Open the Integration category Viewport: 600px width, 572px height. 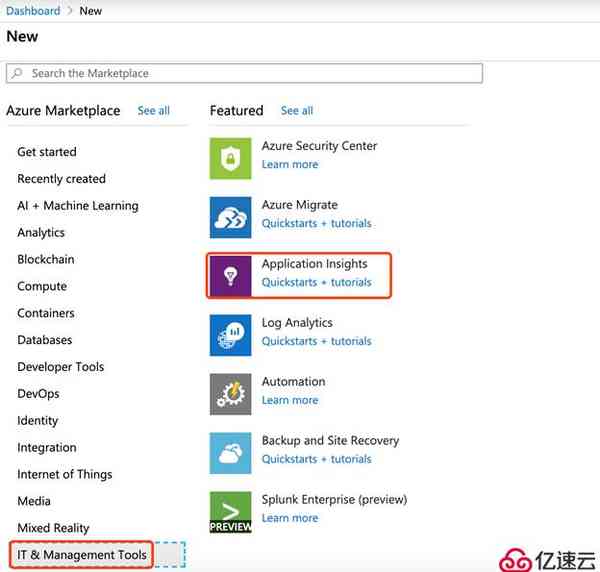point(47,447)
